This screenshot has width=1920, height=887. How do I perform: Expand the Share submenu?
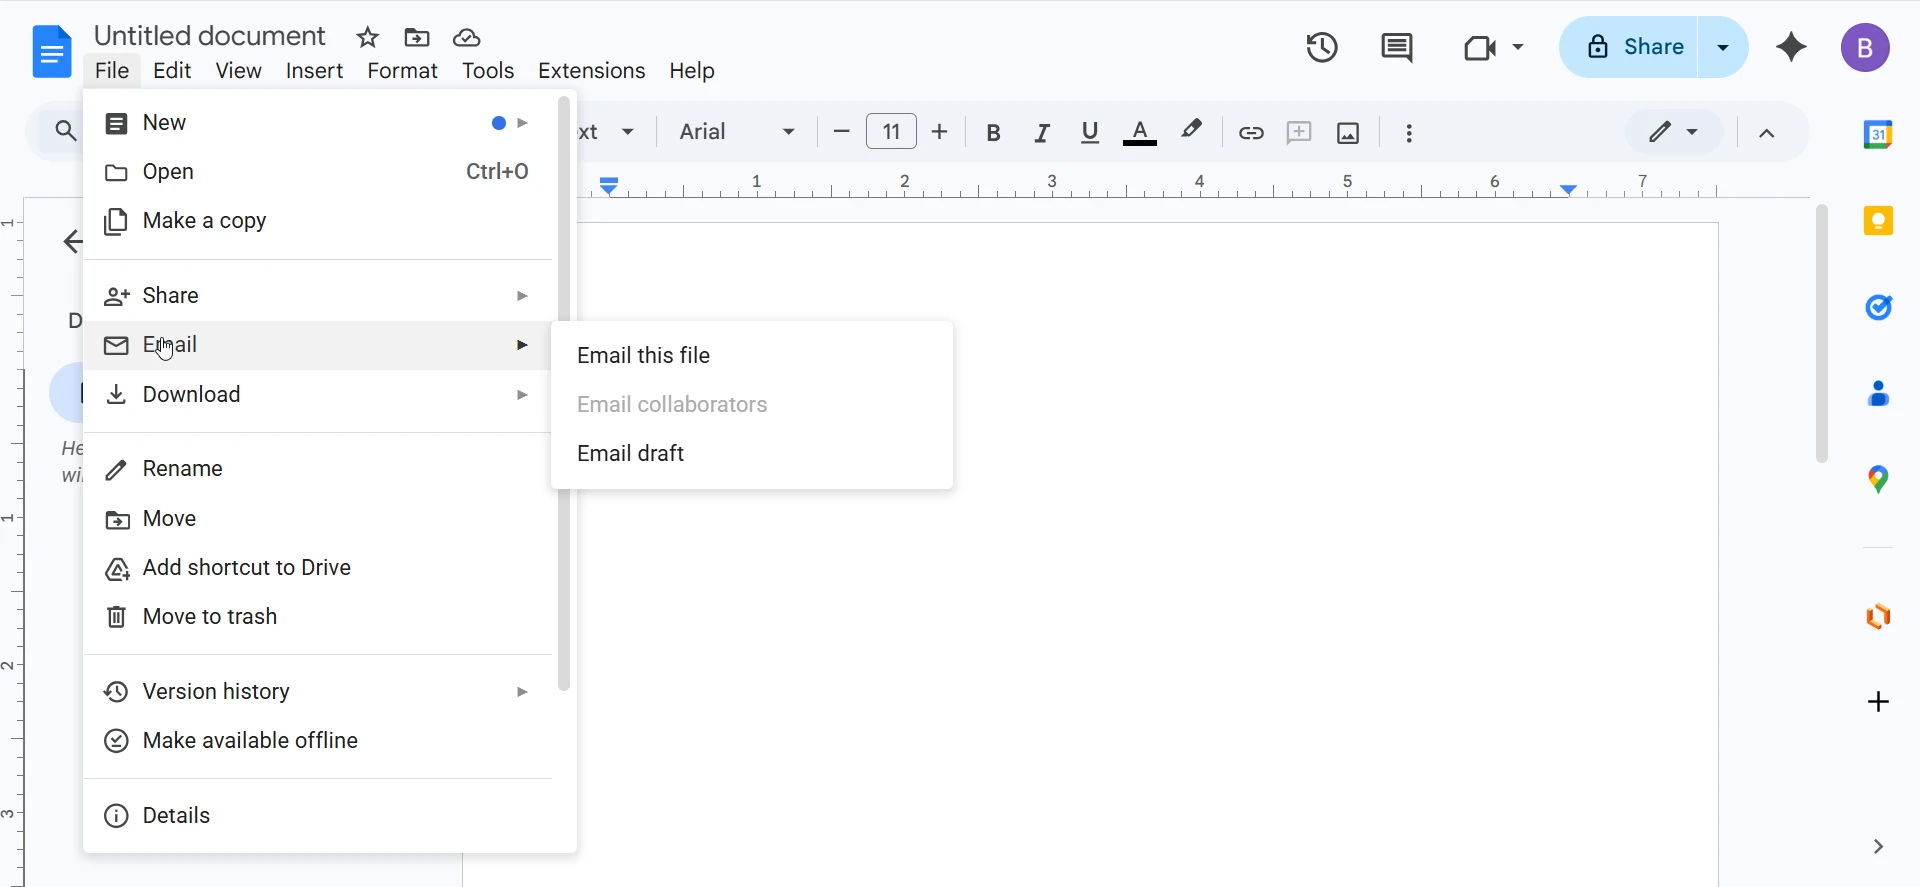318,296
